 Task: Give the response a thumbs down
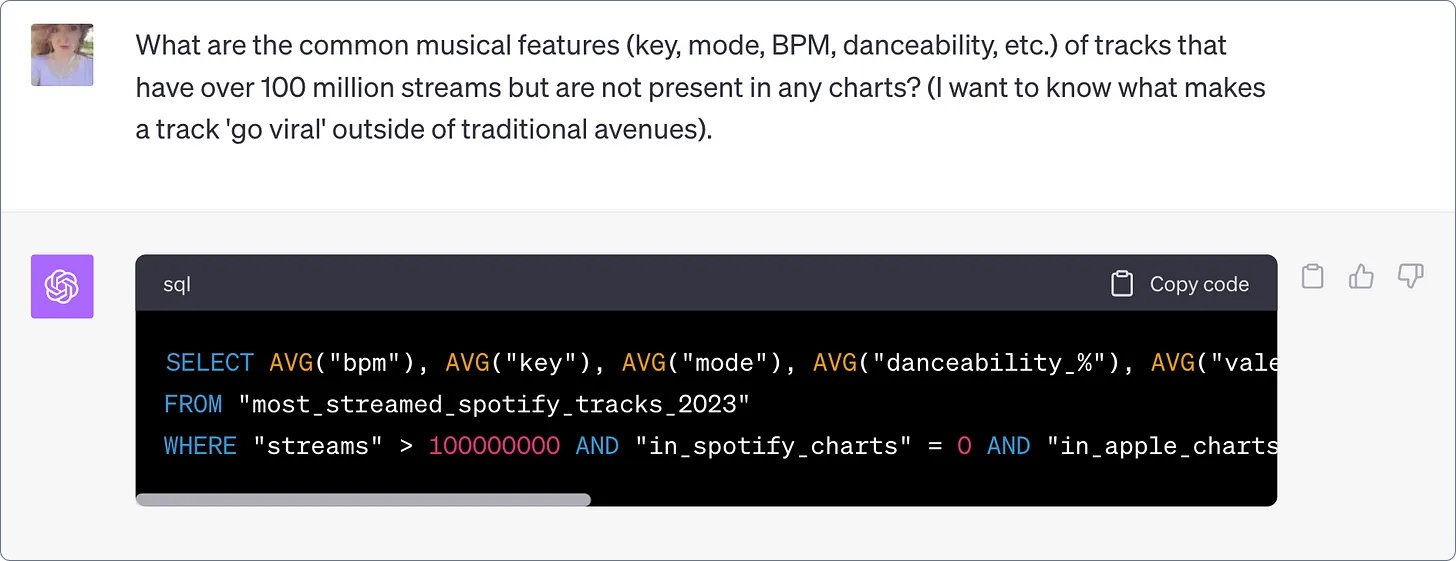point(1410,276)
